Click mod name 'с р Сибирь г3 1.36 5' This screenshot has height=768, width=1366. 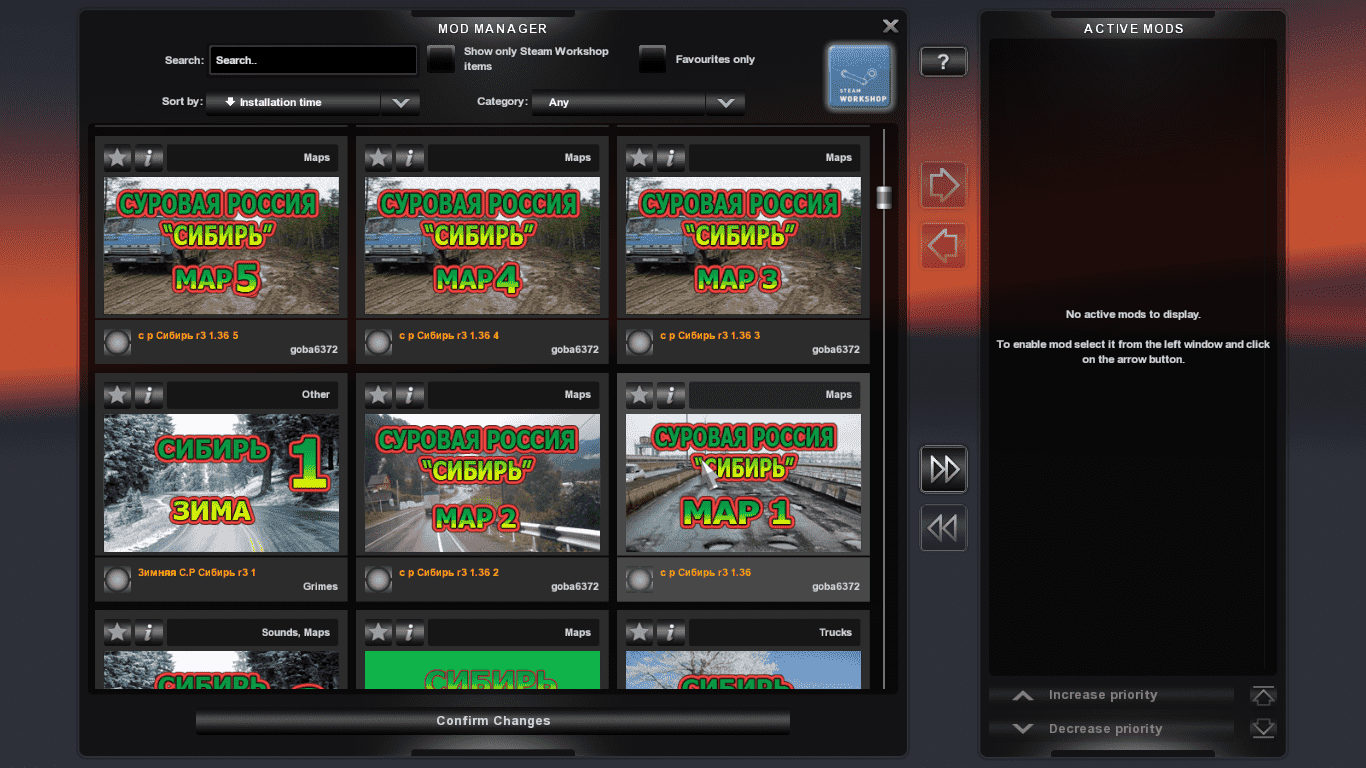tap(188, 335)
